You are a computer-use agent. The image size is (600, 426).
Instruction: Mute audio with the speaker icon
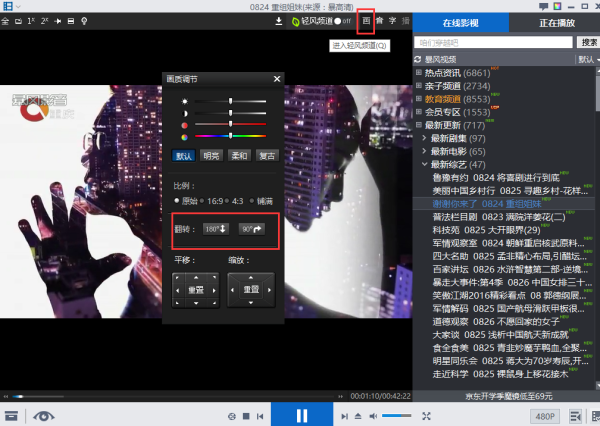pyautogui.click(x=373, y=415)
